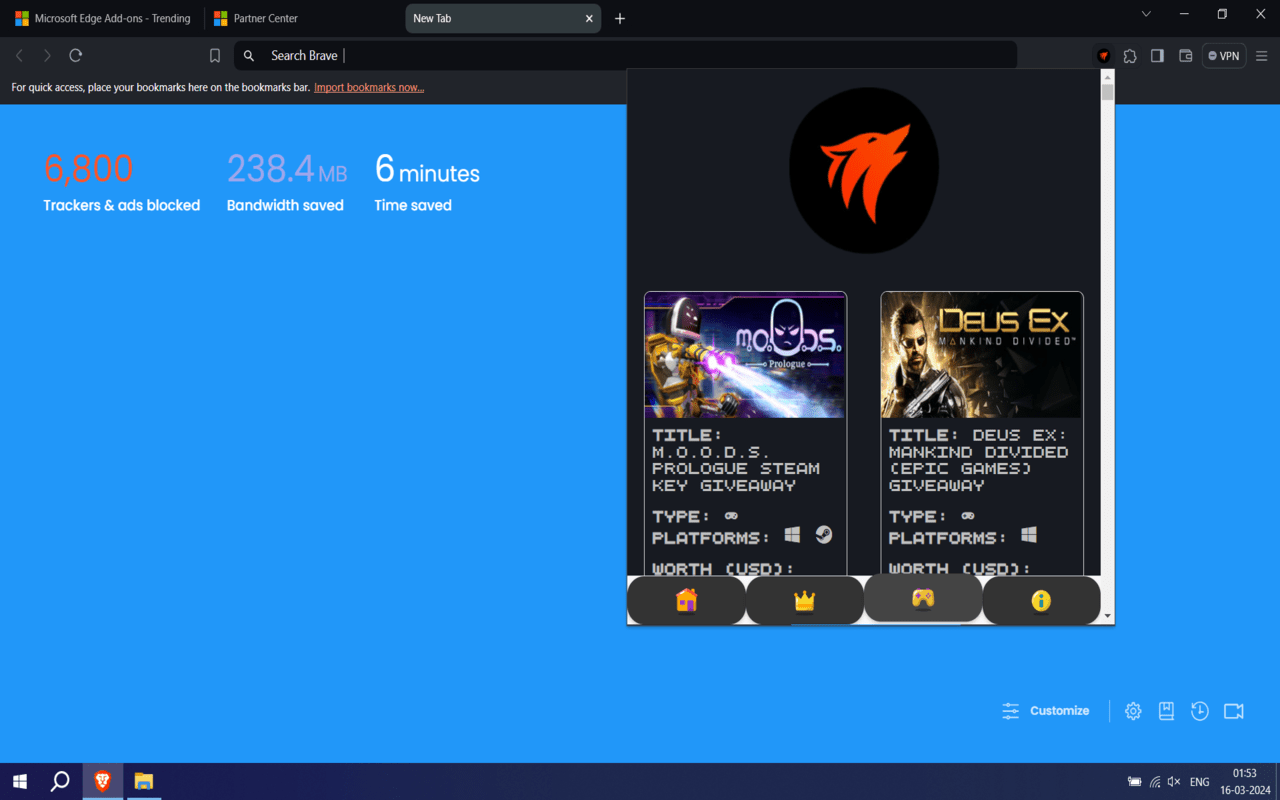Click Steam platform icon on M.O.O.D.S. card
The height and width of the screenshot is (800, 1280).
[x=823, y=535]
